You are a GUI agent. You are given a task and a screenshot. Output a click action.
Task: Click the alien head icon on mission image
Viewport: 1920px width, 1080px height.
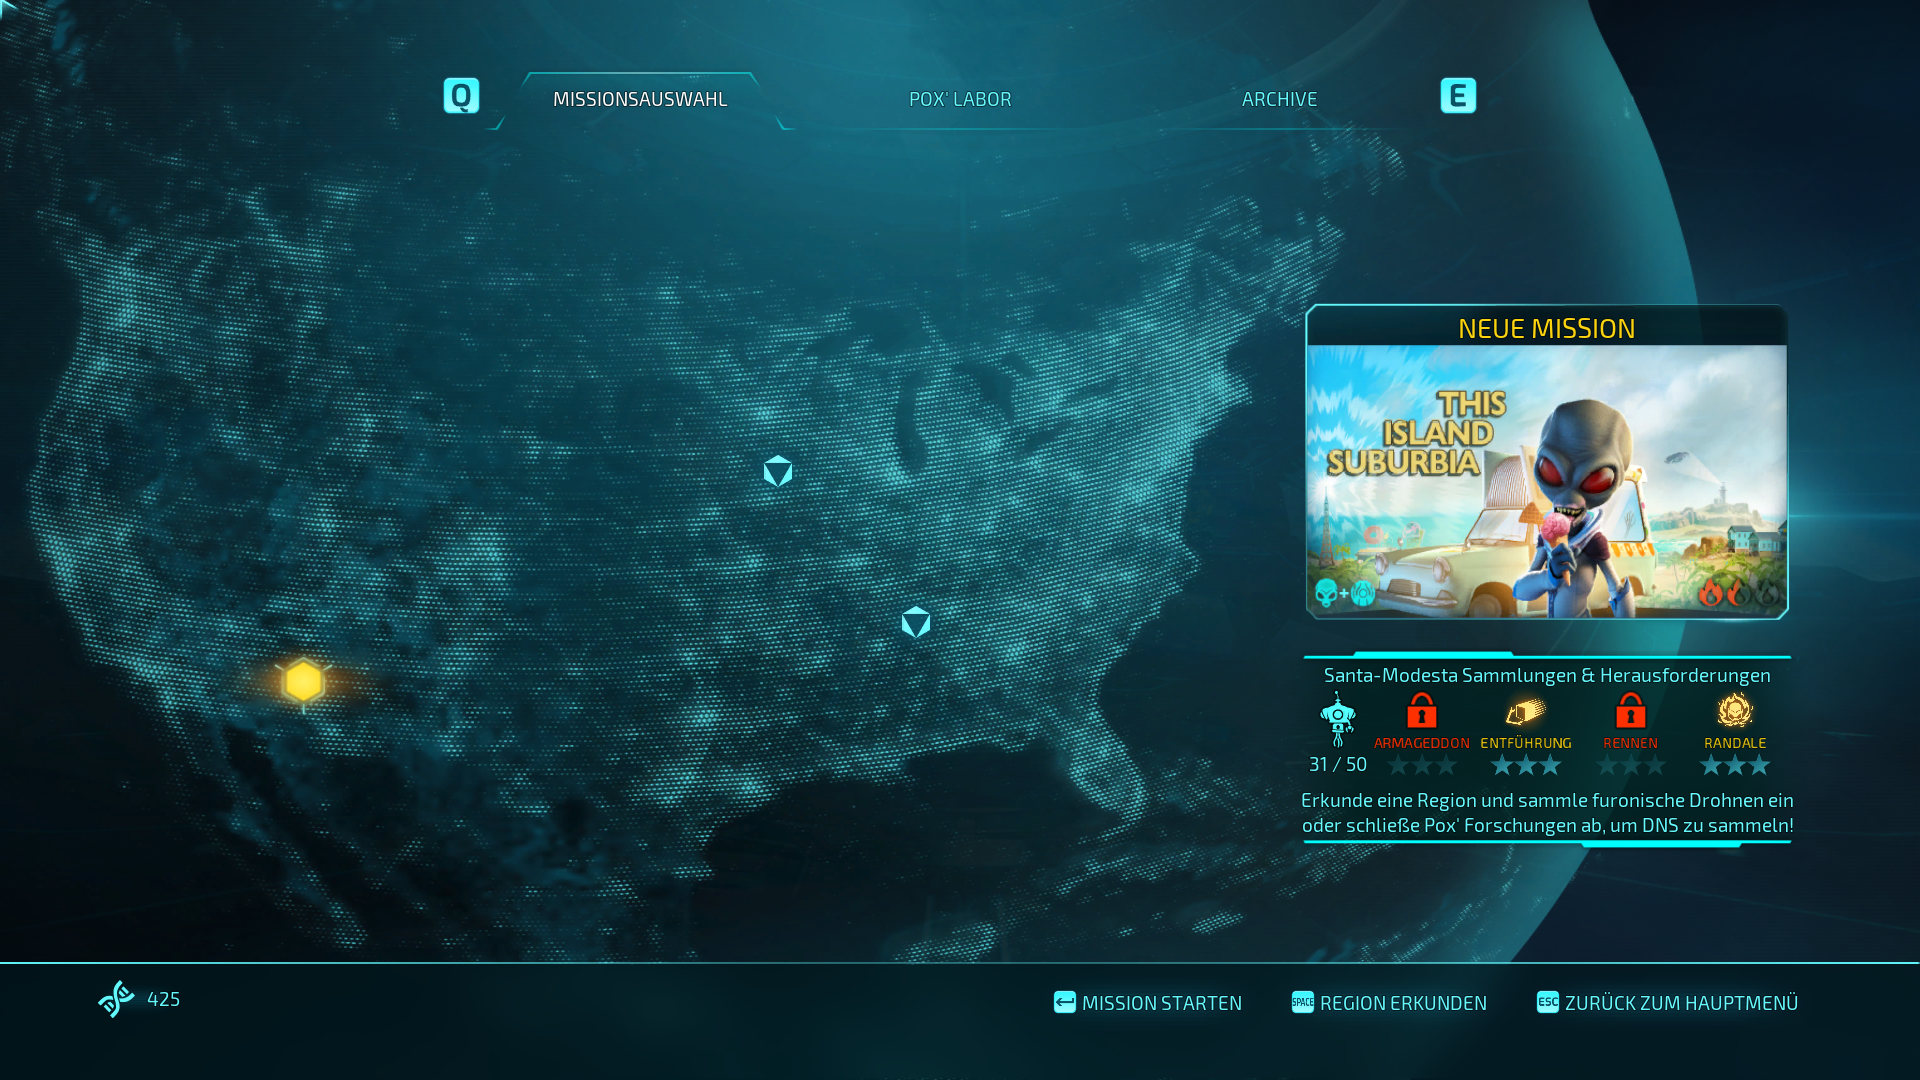point(1327,593)
